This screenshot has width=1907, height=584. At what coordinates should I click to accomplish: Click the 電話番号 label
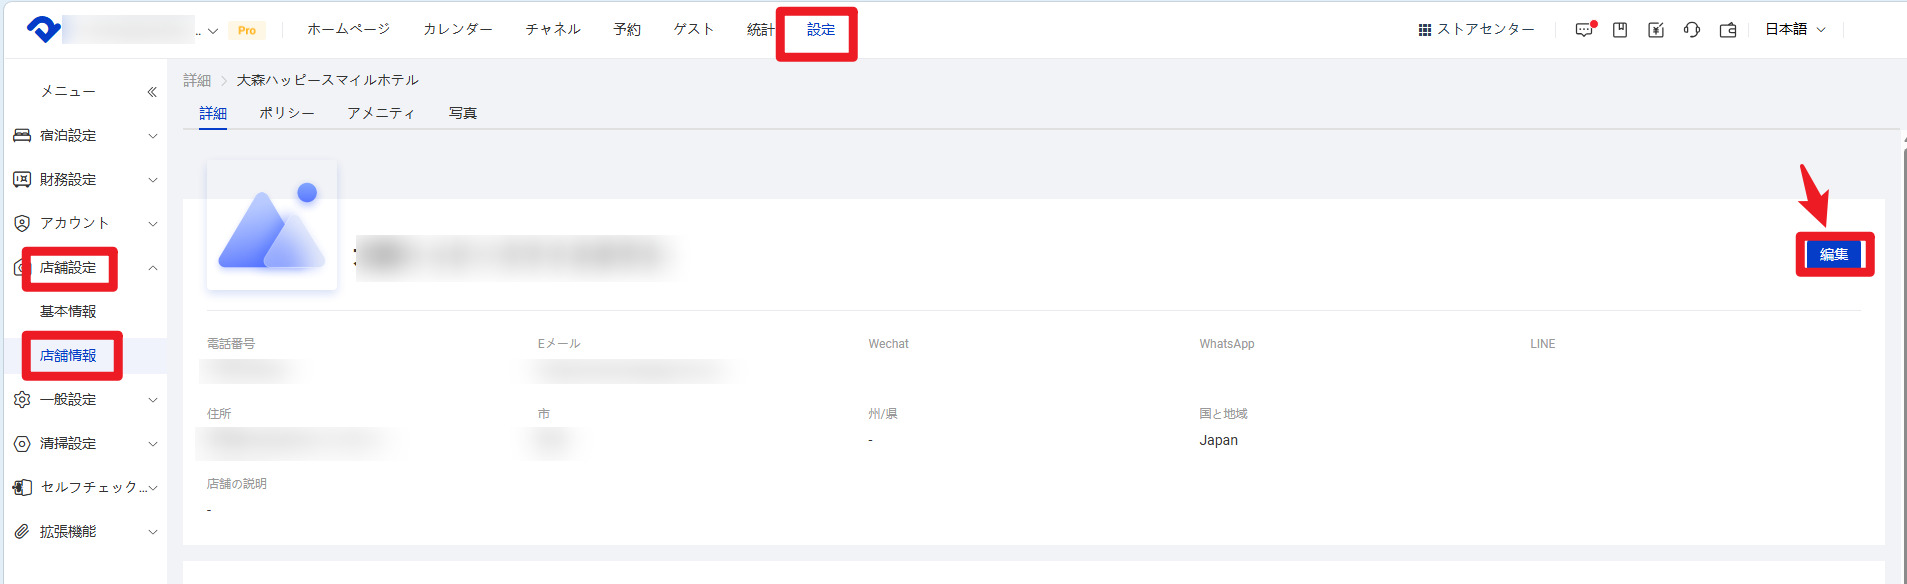tap(231, 344)
